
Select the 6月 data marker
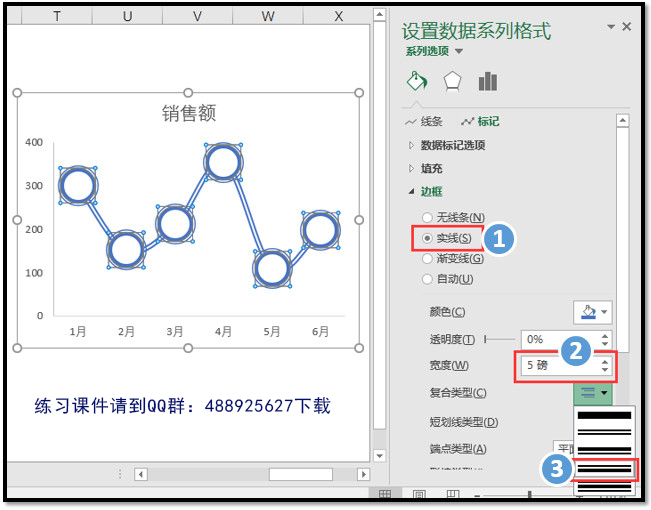click(321, 230)
